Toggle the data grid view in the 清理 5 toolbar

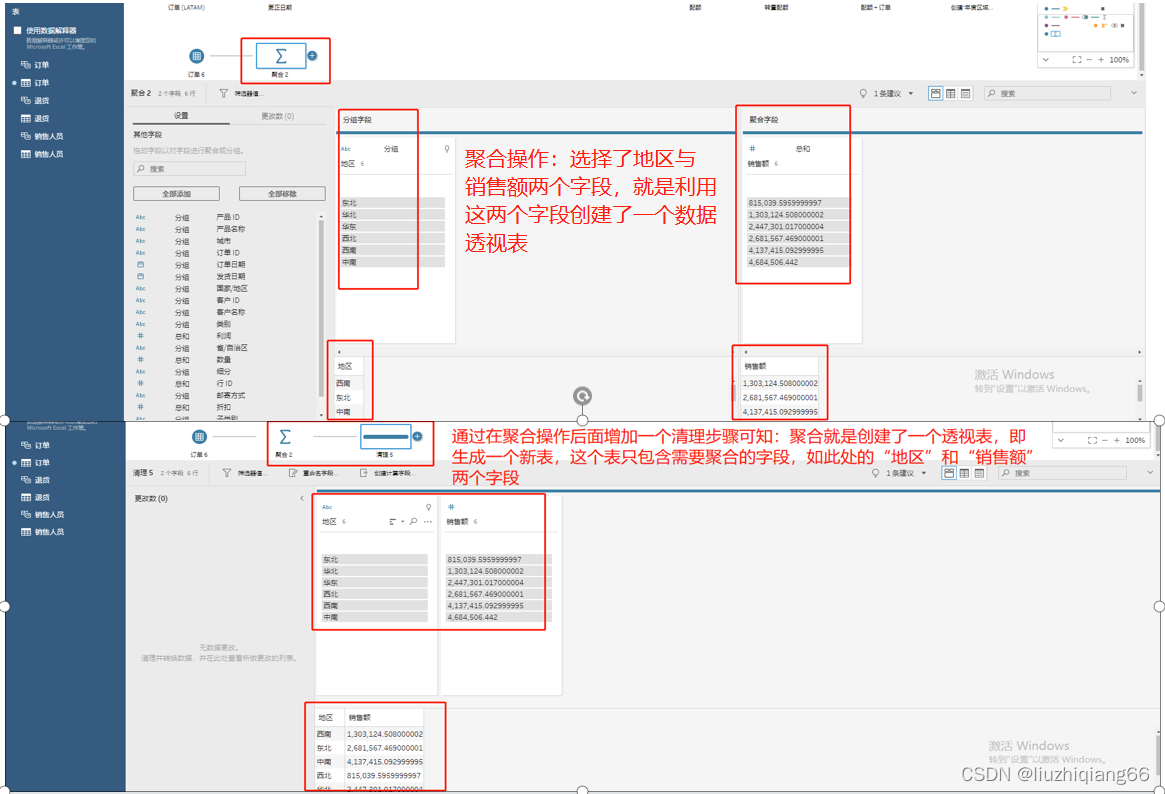click(x=964, y=473)
